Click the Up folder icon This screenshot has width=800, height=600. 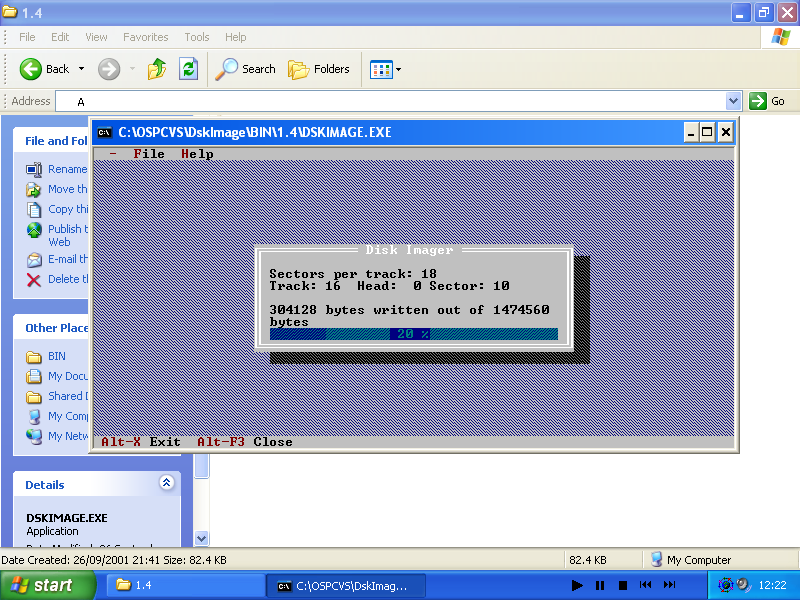click(157, 69)
